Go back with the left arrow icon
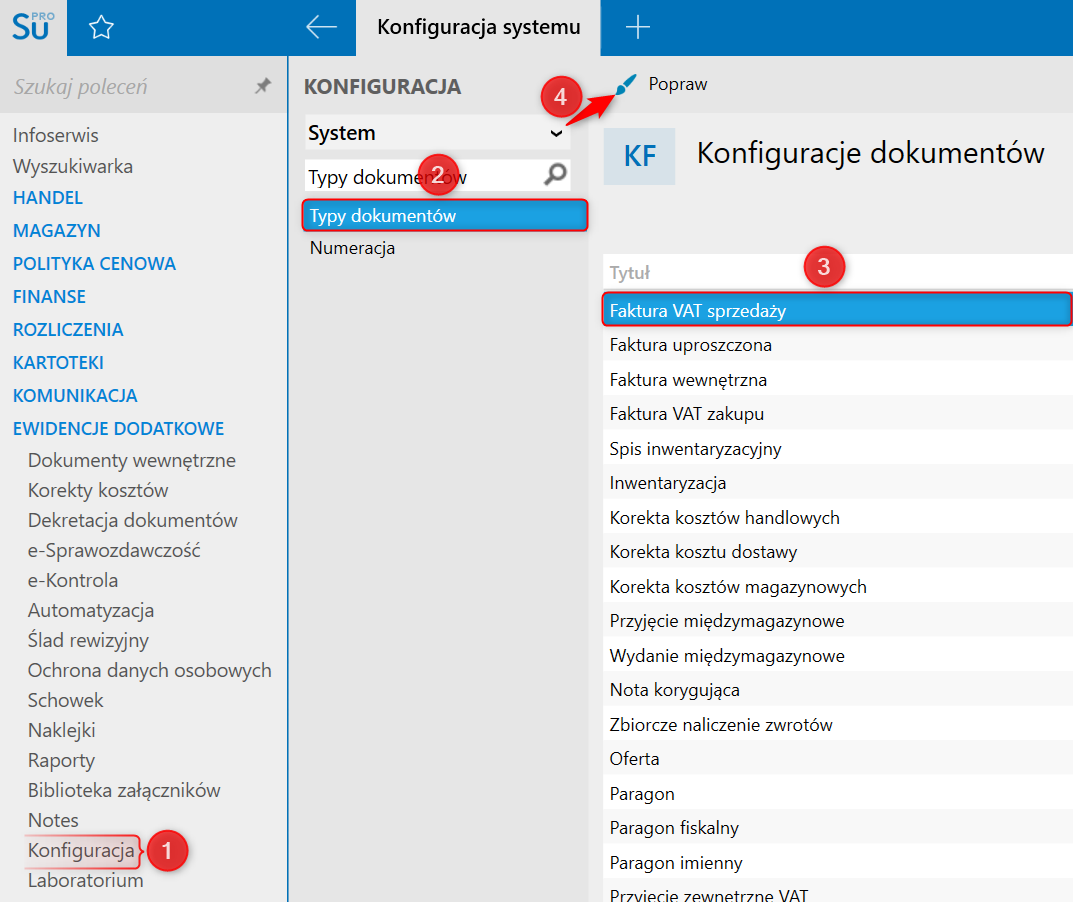1073x902 pixels. pos(321,27)
